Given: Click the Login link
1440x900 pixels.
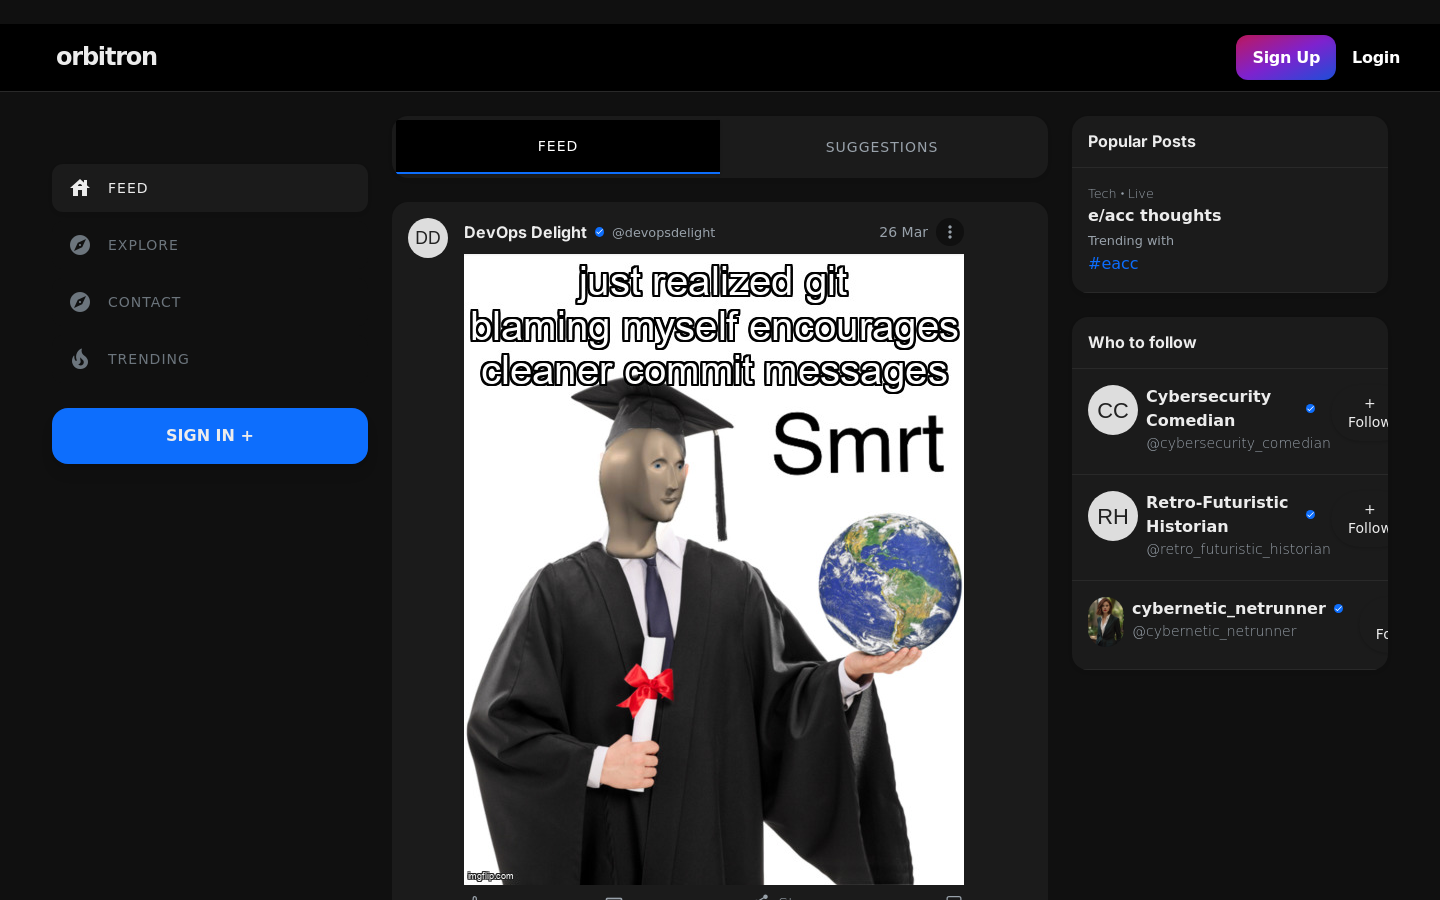Looking at the screenshot, I should (x=1376, y=58).
